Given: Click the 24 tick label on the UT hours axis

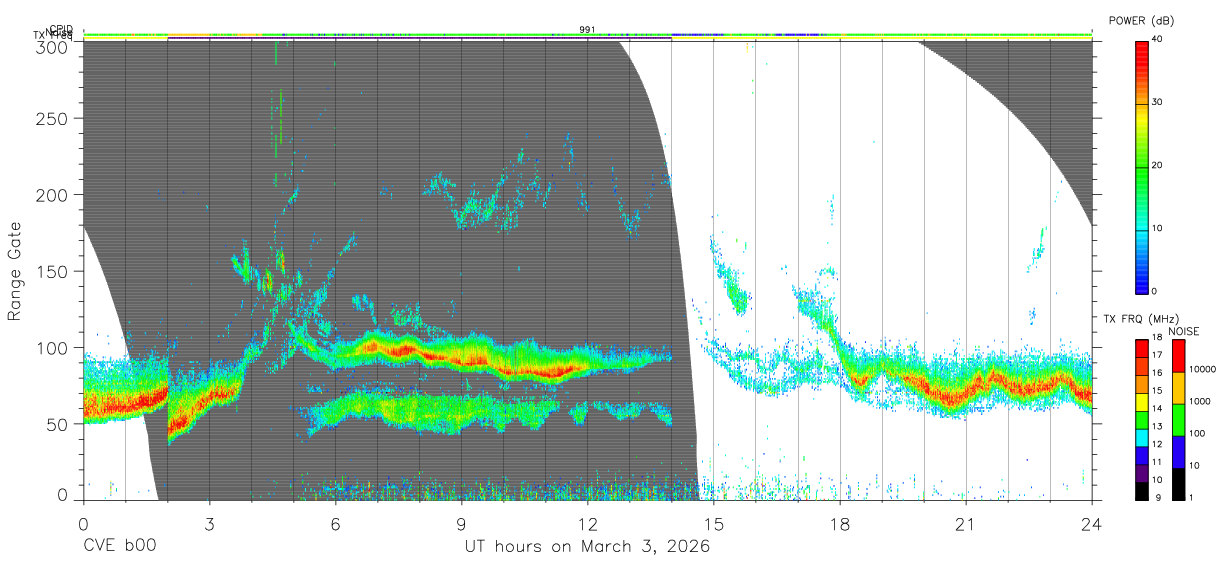Looking at the screenshot, I should coord(1091,524).
